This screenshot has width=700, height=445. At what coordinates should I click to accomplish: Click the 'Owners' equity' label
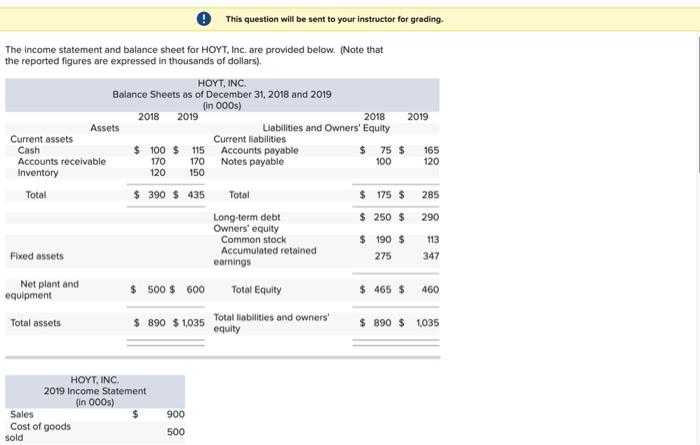pyautogui.click(x=246, y=229)
